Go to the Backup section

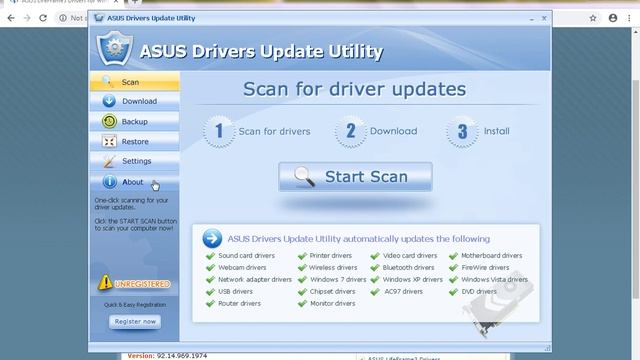134,121
